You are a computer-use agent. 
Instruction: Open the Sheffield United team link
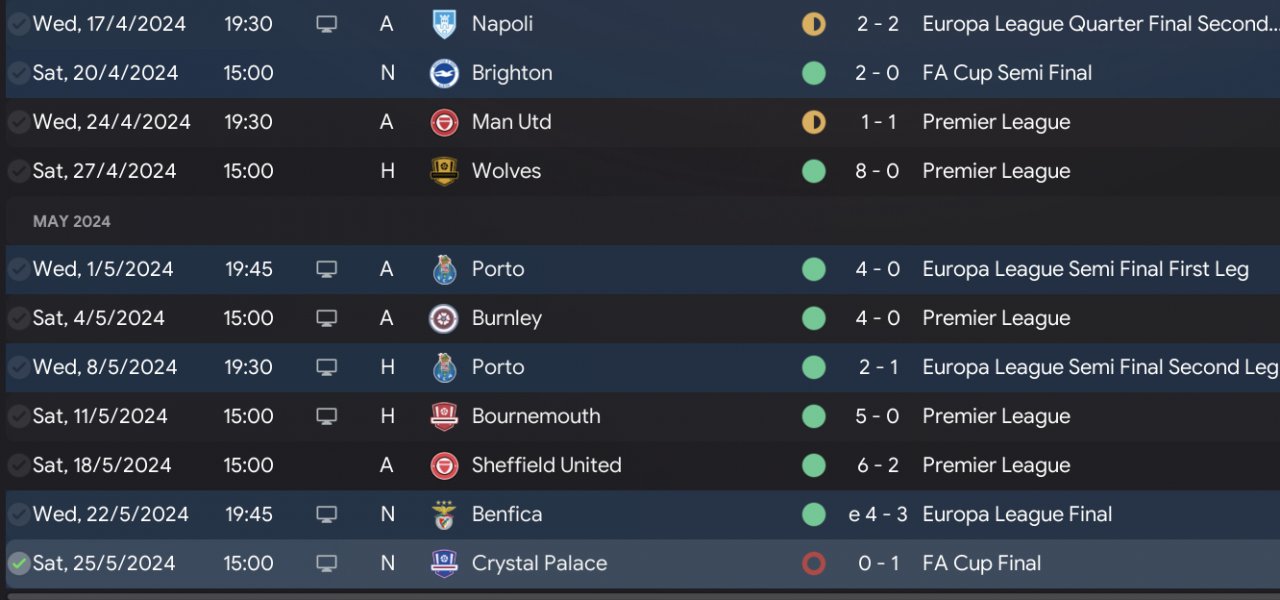click(546, 465)
